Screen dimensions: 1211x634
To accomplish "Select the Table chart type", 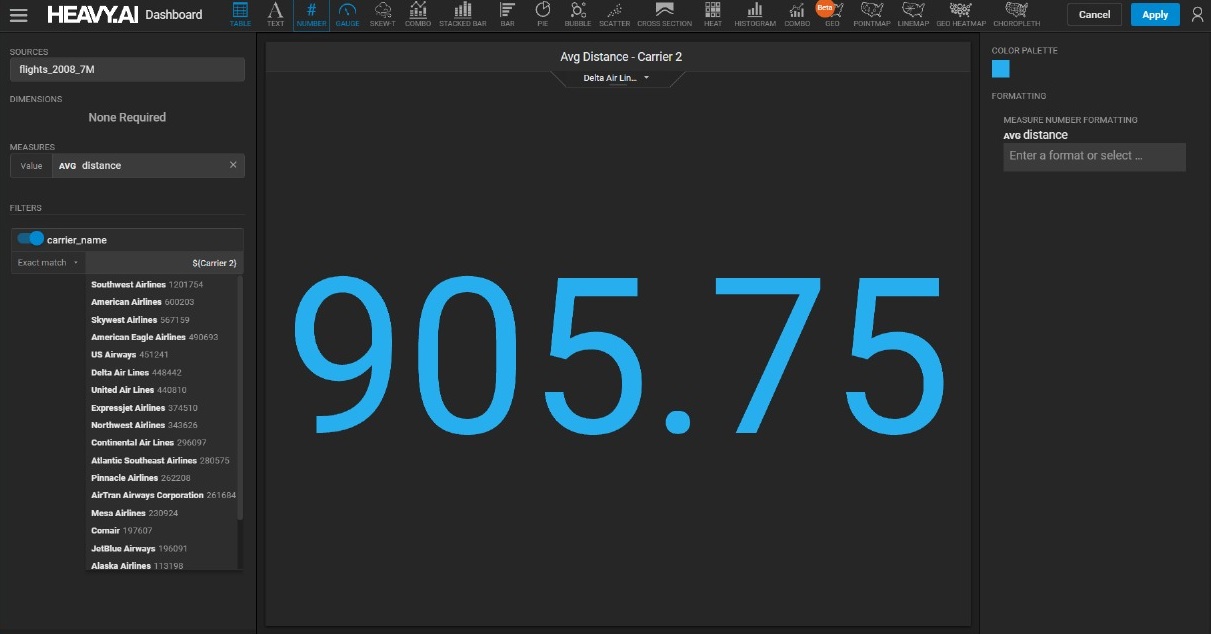I will click(x=240, y=14).
